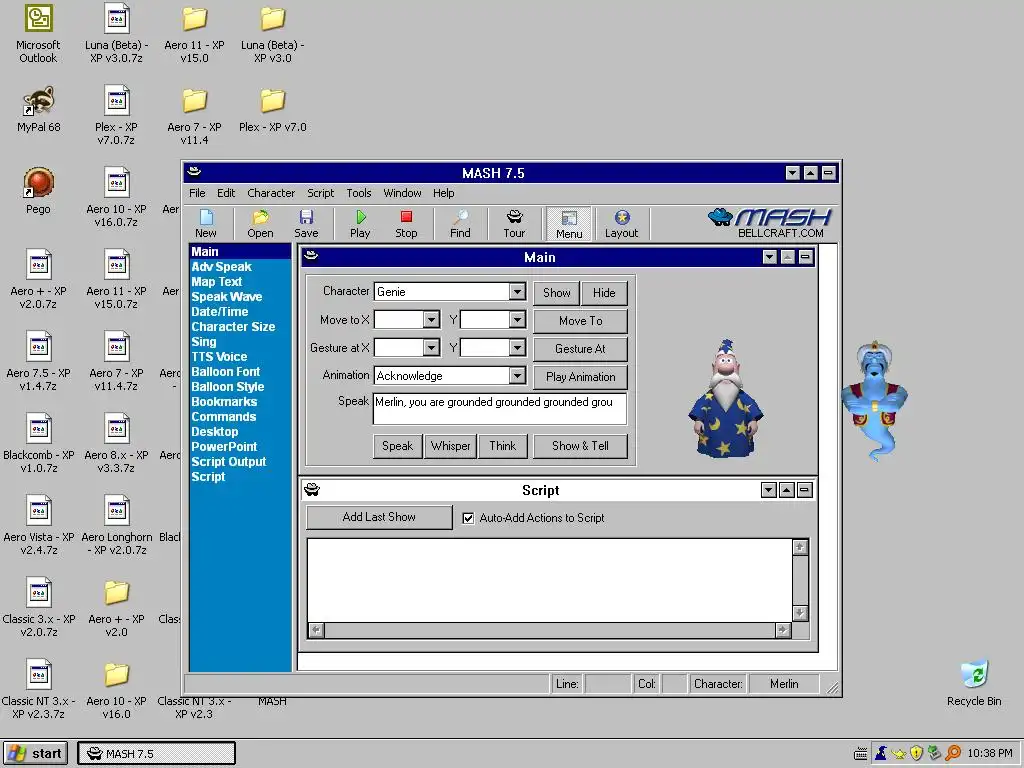
Task: Click the Layout toolbar icon
Action: click(x=621, y=223)
